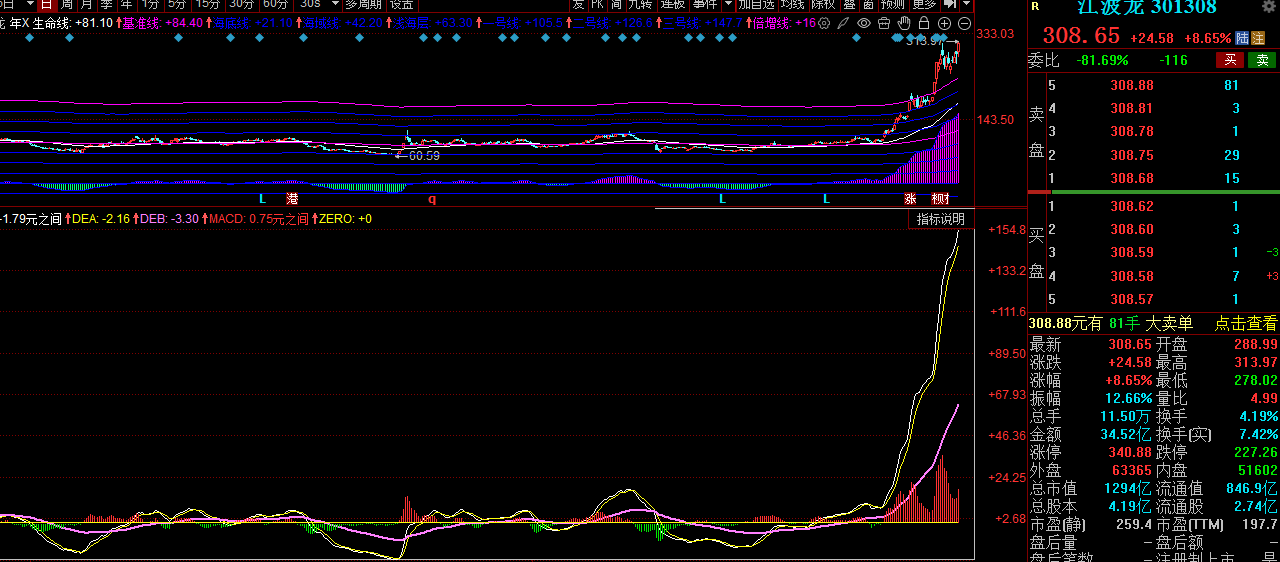The height and width of the screenshot is (562, 1280).
Task: Click the hand pan tool icon
Action: [x=905, y=22]
